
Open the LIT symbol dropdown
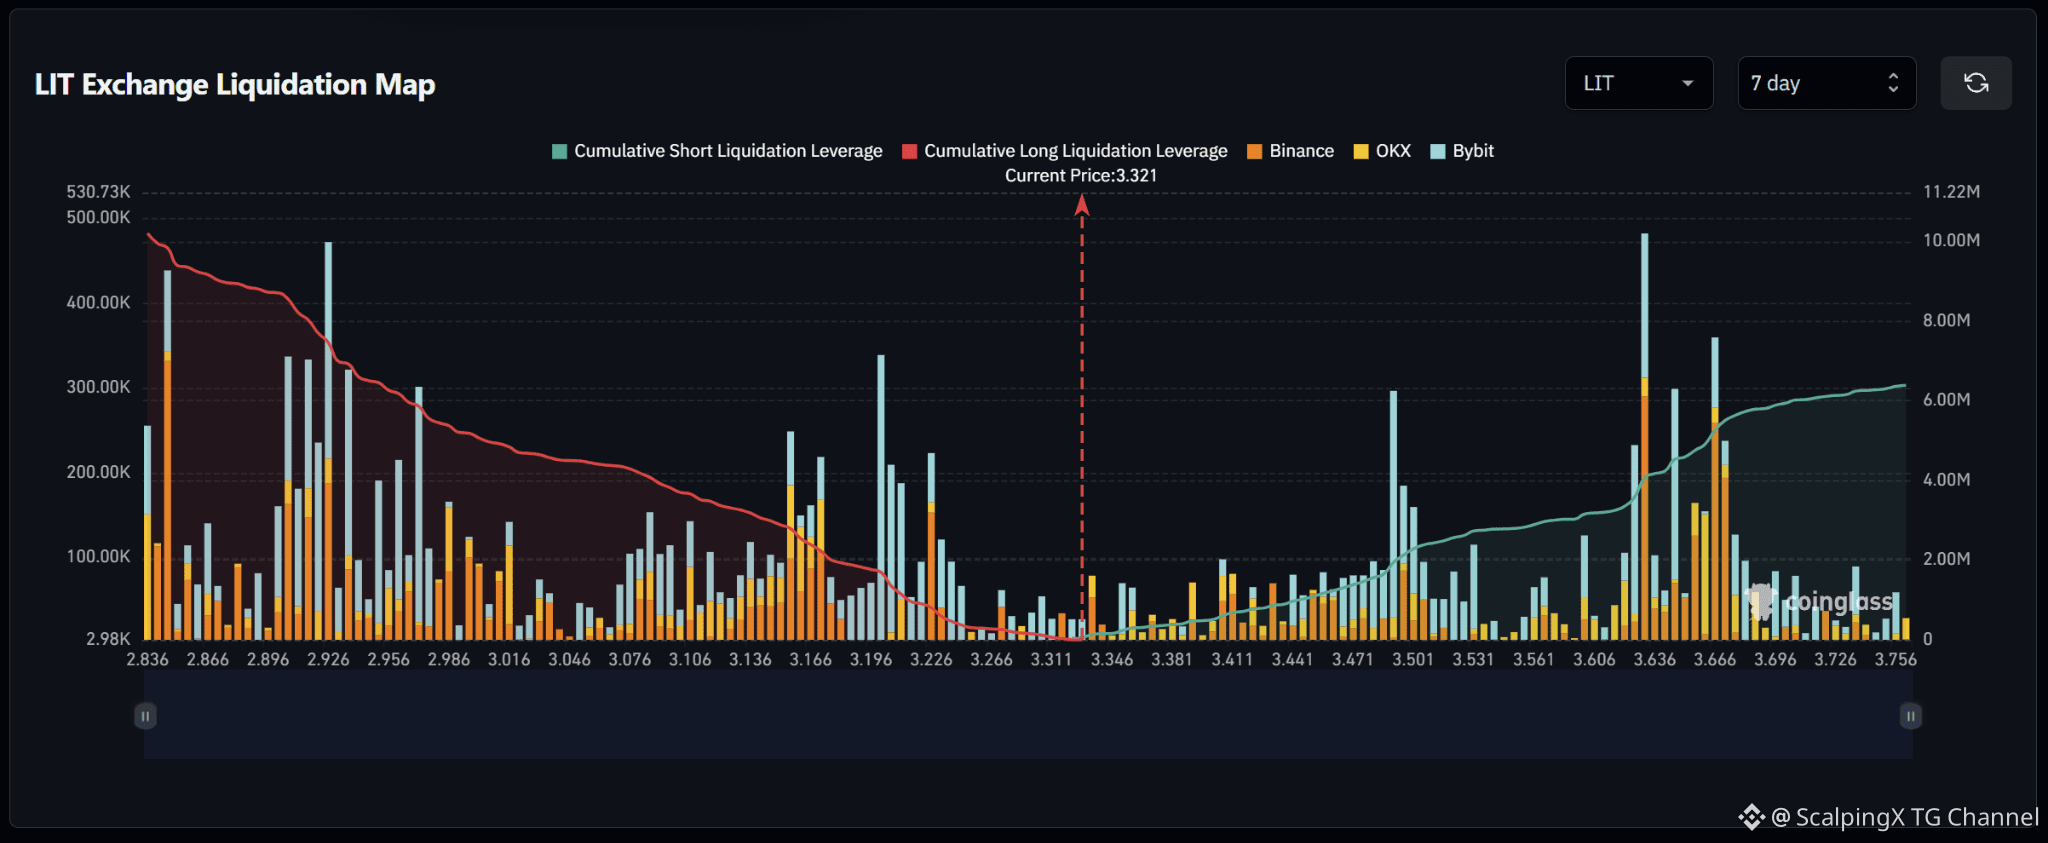[1639, 83]
